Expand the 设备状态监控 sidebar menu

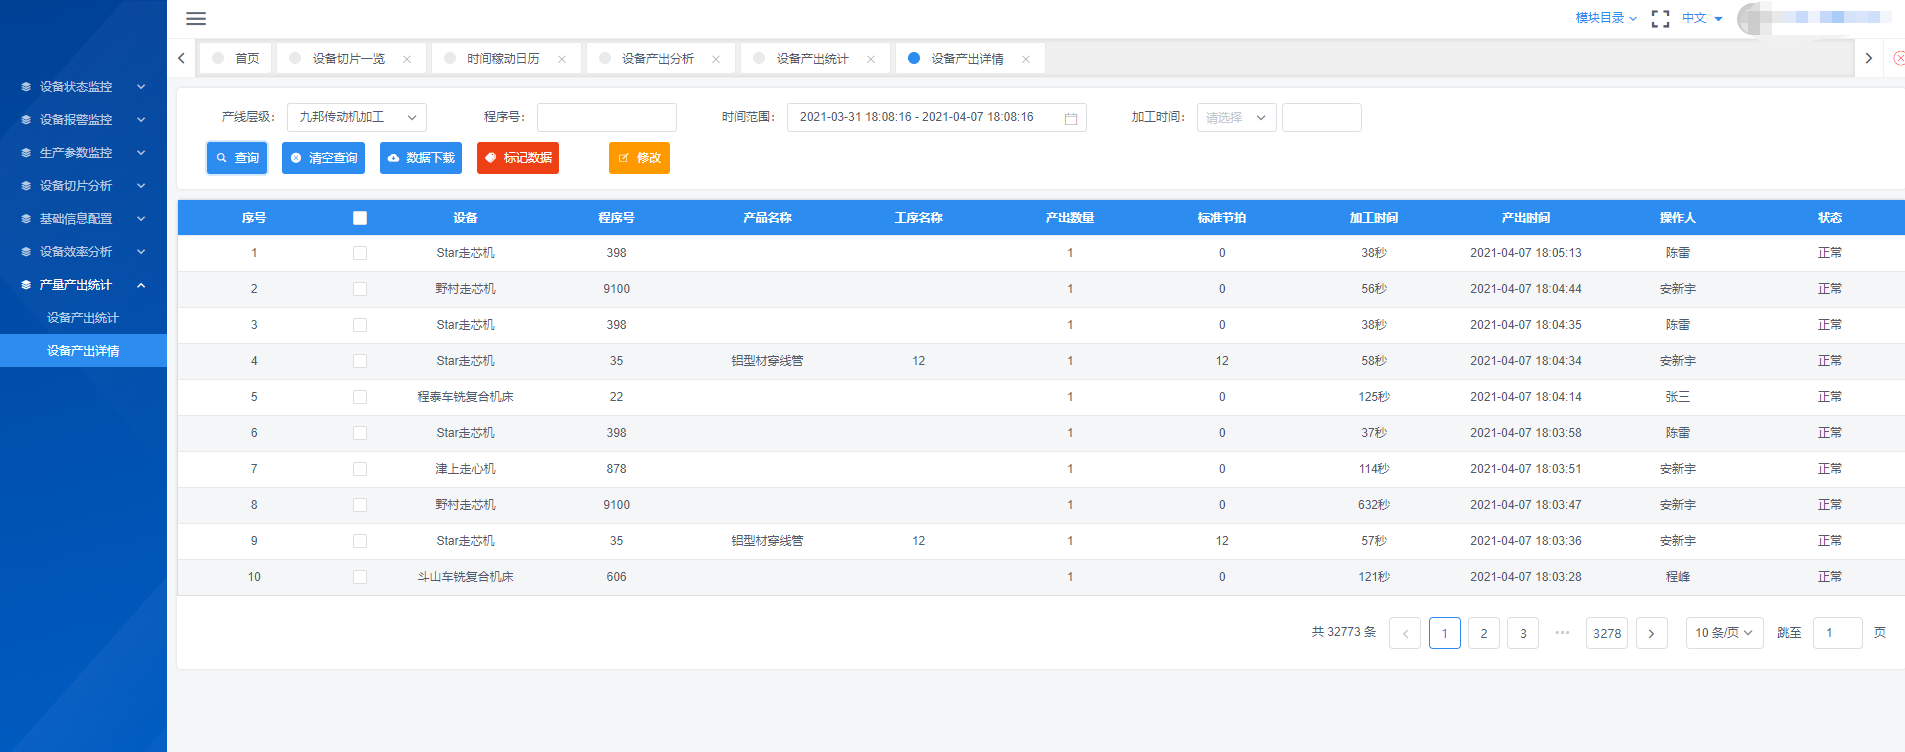coord(84,87)
